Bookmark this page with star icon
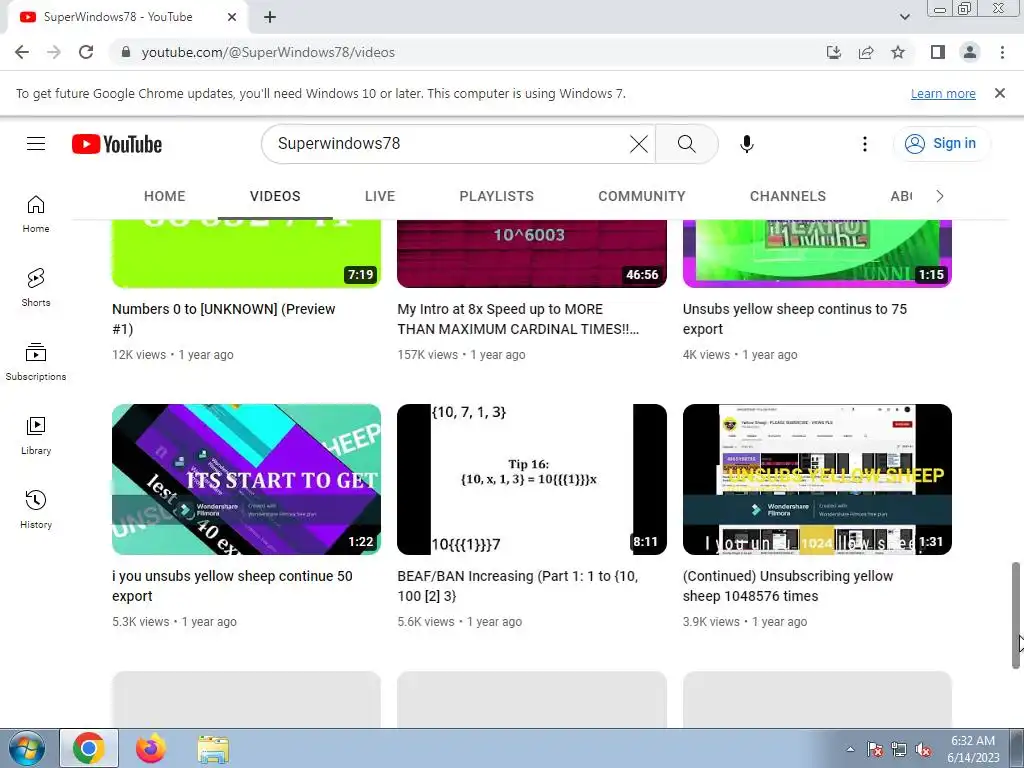The width and height of the screenshot is (1024, 768). tap(898, 52)
